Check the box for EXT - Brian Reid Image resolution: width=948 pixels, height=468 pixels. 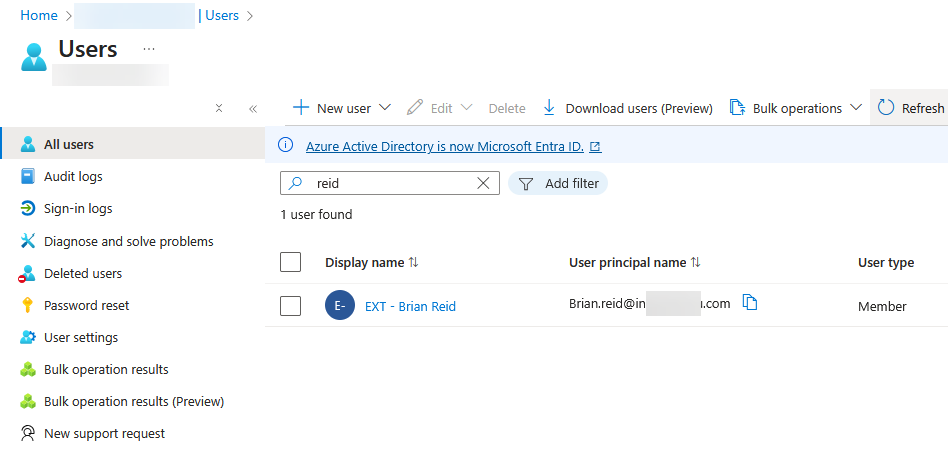[291, 306]
